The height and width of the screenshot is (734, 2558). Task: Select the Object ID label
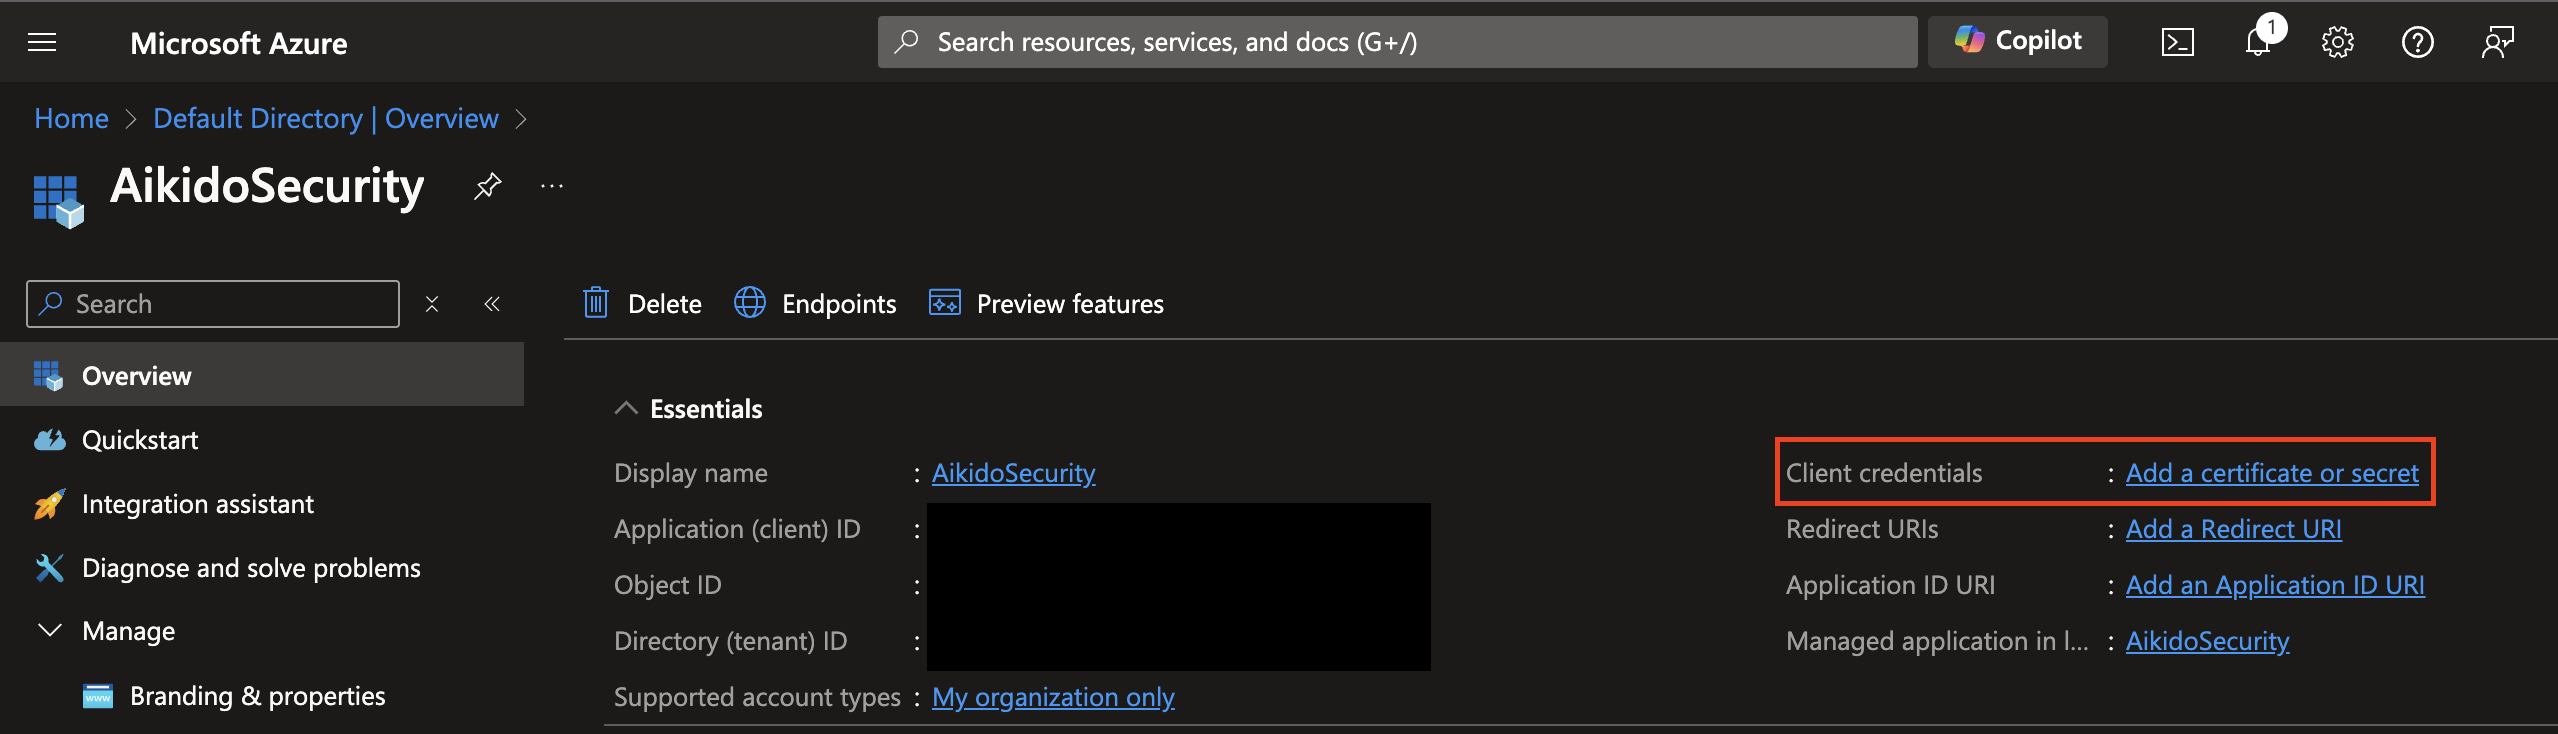(x=667, y=585)
